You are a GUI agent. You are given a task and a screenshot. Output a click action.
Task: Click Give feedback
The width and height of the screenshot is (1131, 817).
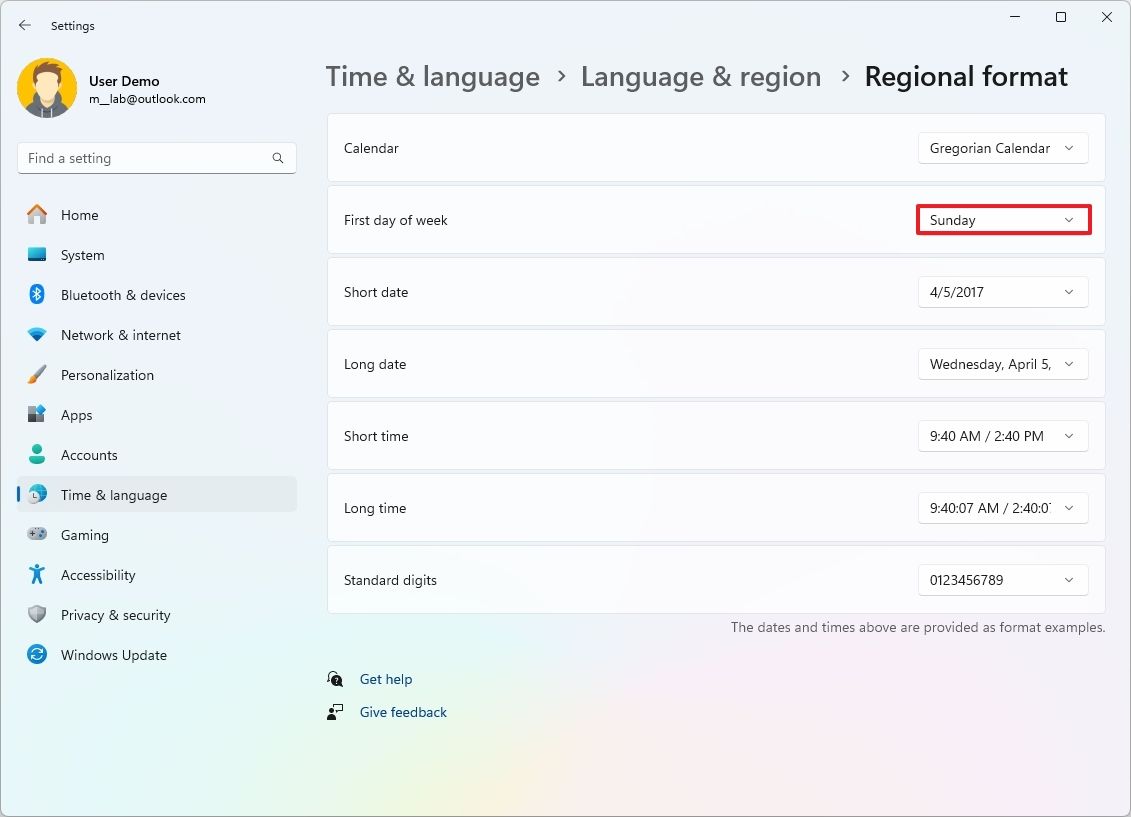click(403, 712)
